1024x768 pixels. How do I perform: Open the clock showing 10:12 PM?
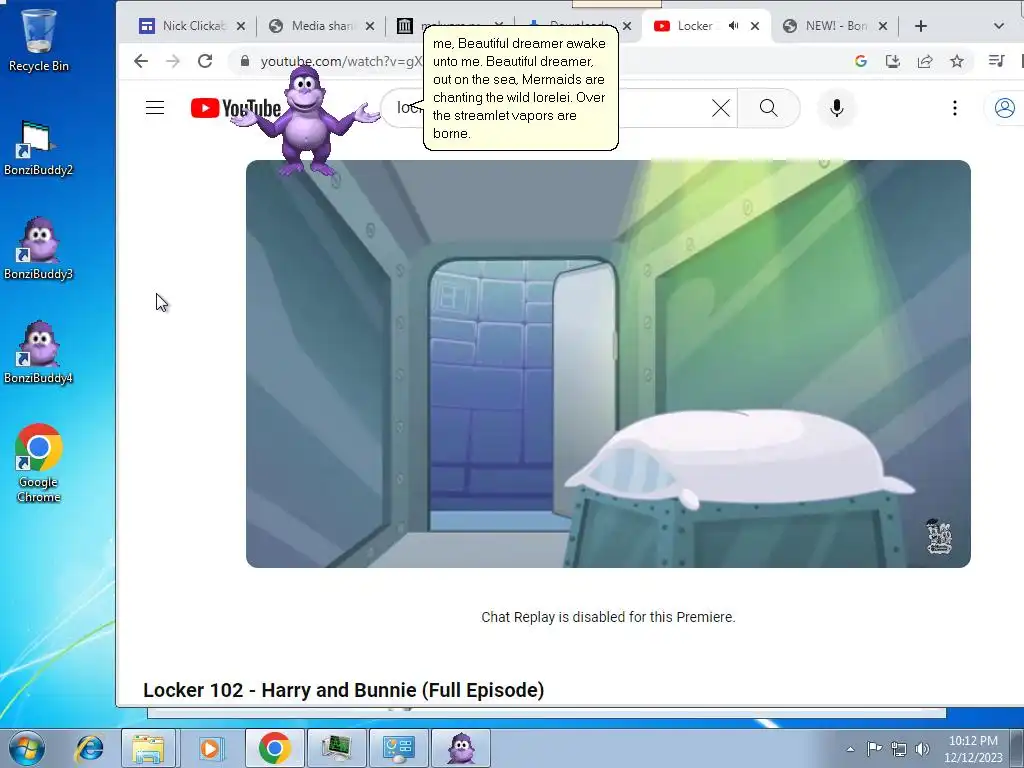tap(973, 749)
